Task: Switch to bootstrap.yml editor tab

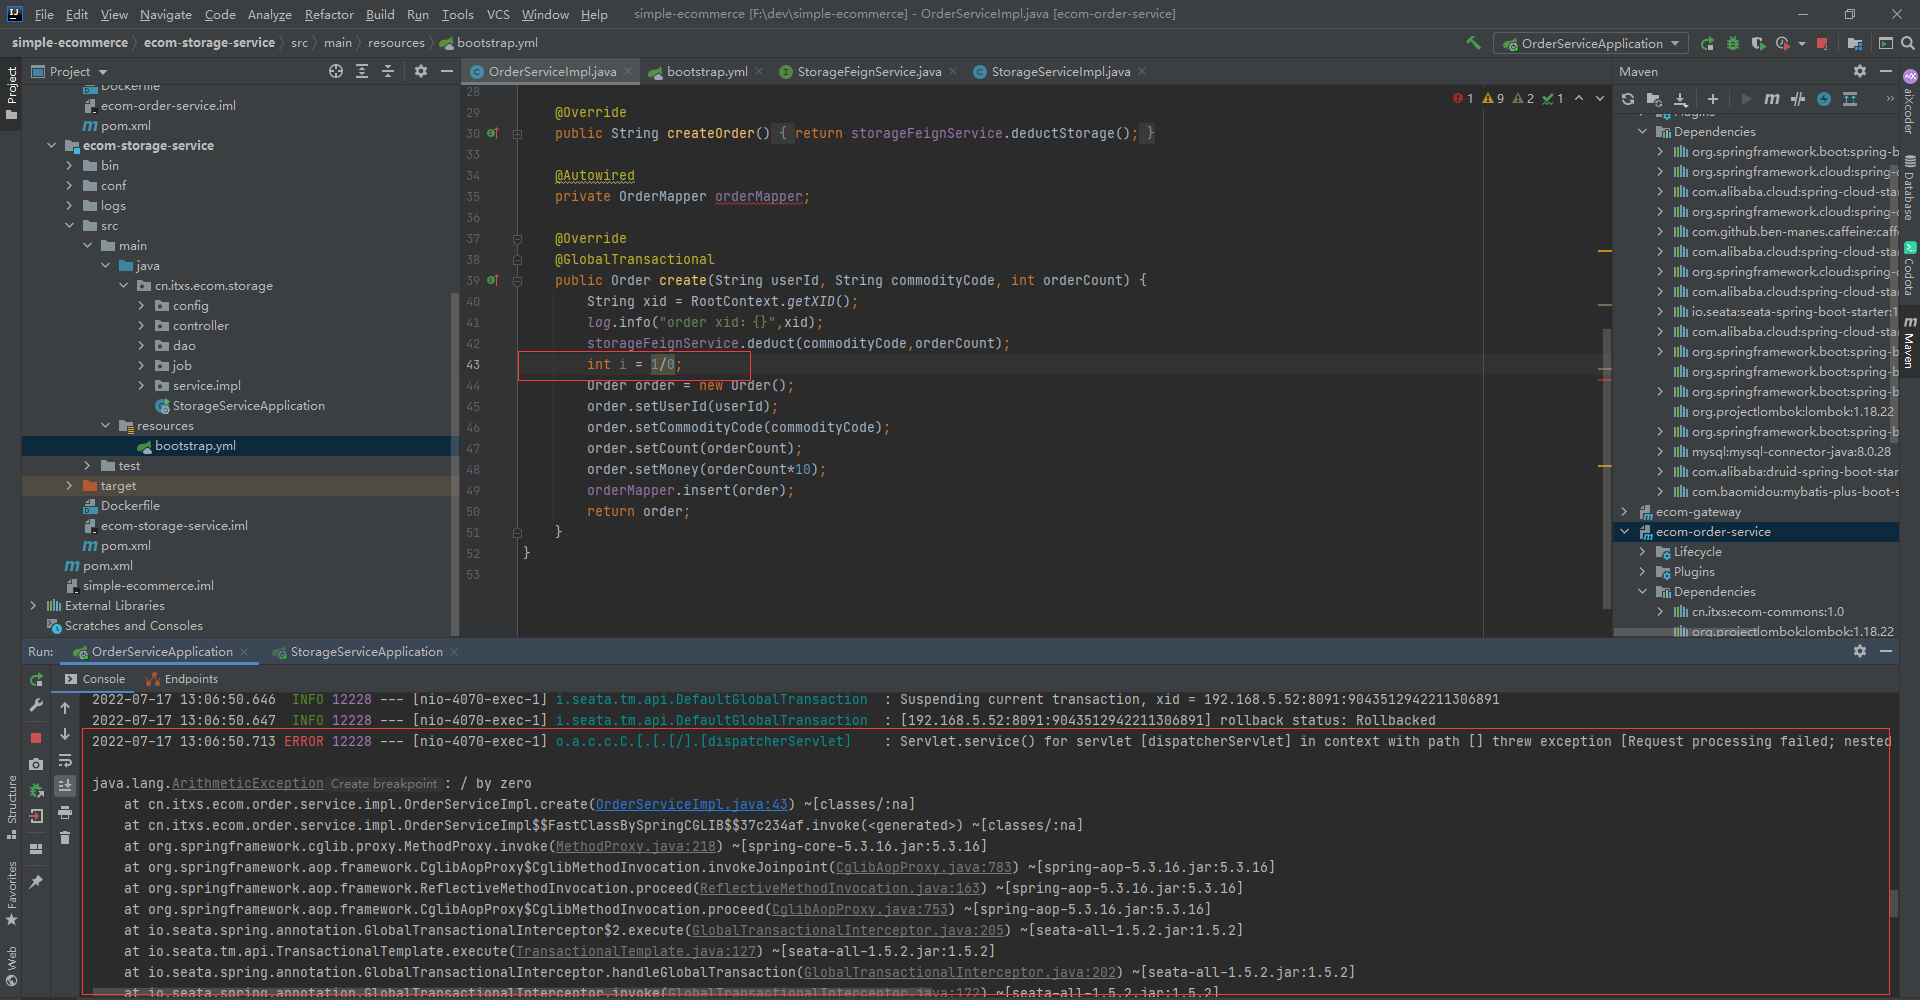Action: pyautogui.click(x=706, y=71)
